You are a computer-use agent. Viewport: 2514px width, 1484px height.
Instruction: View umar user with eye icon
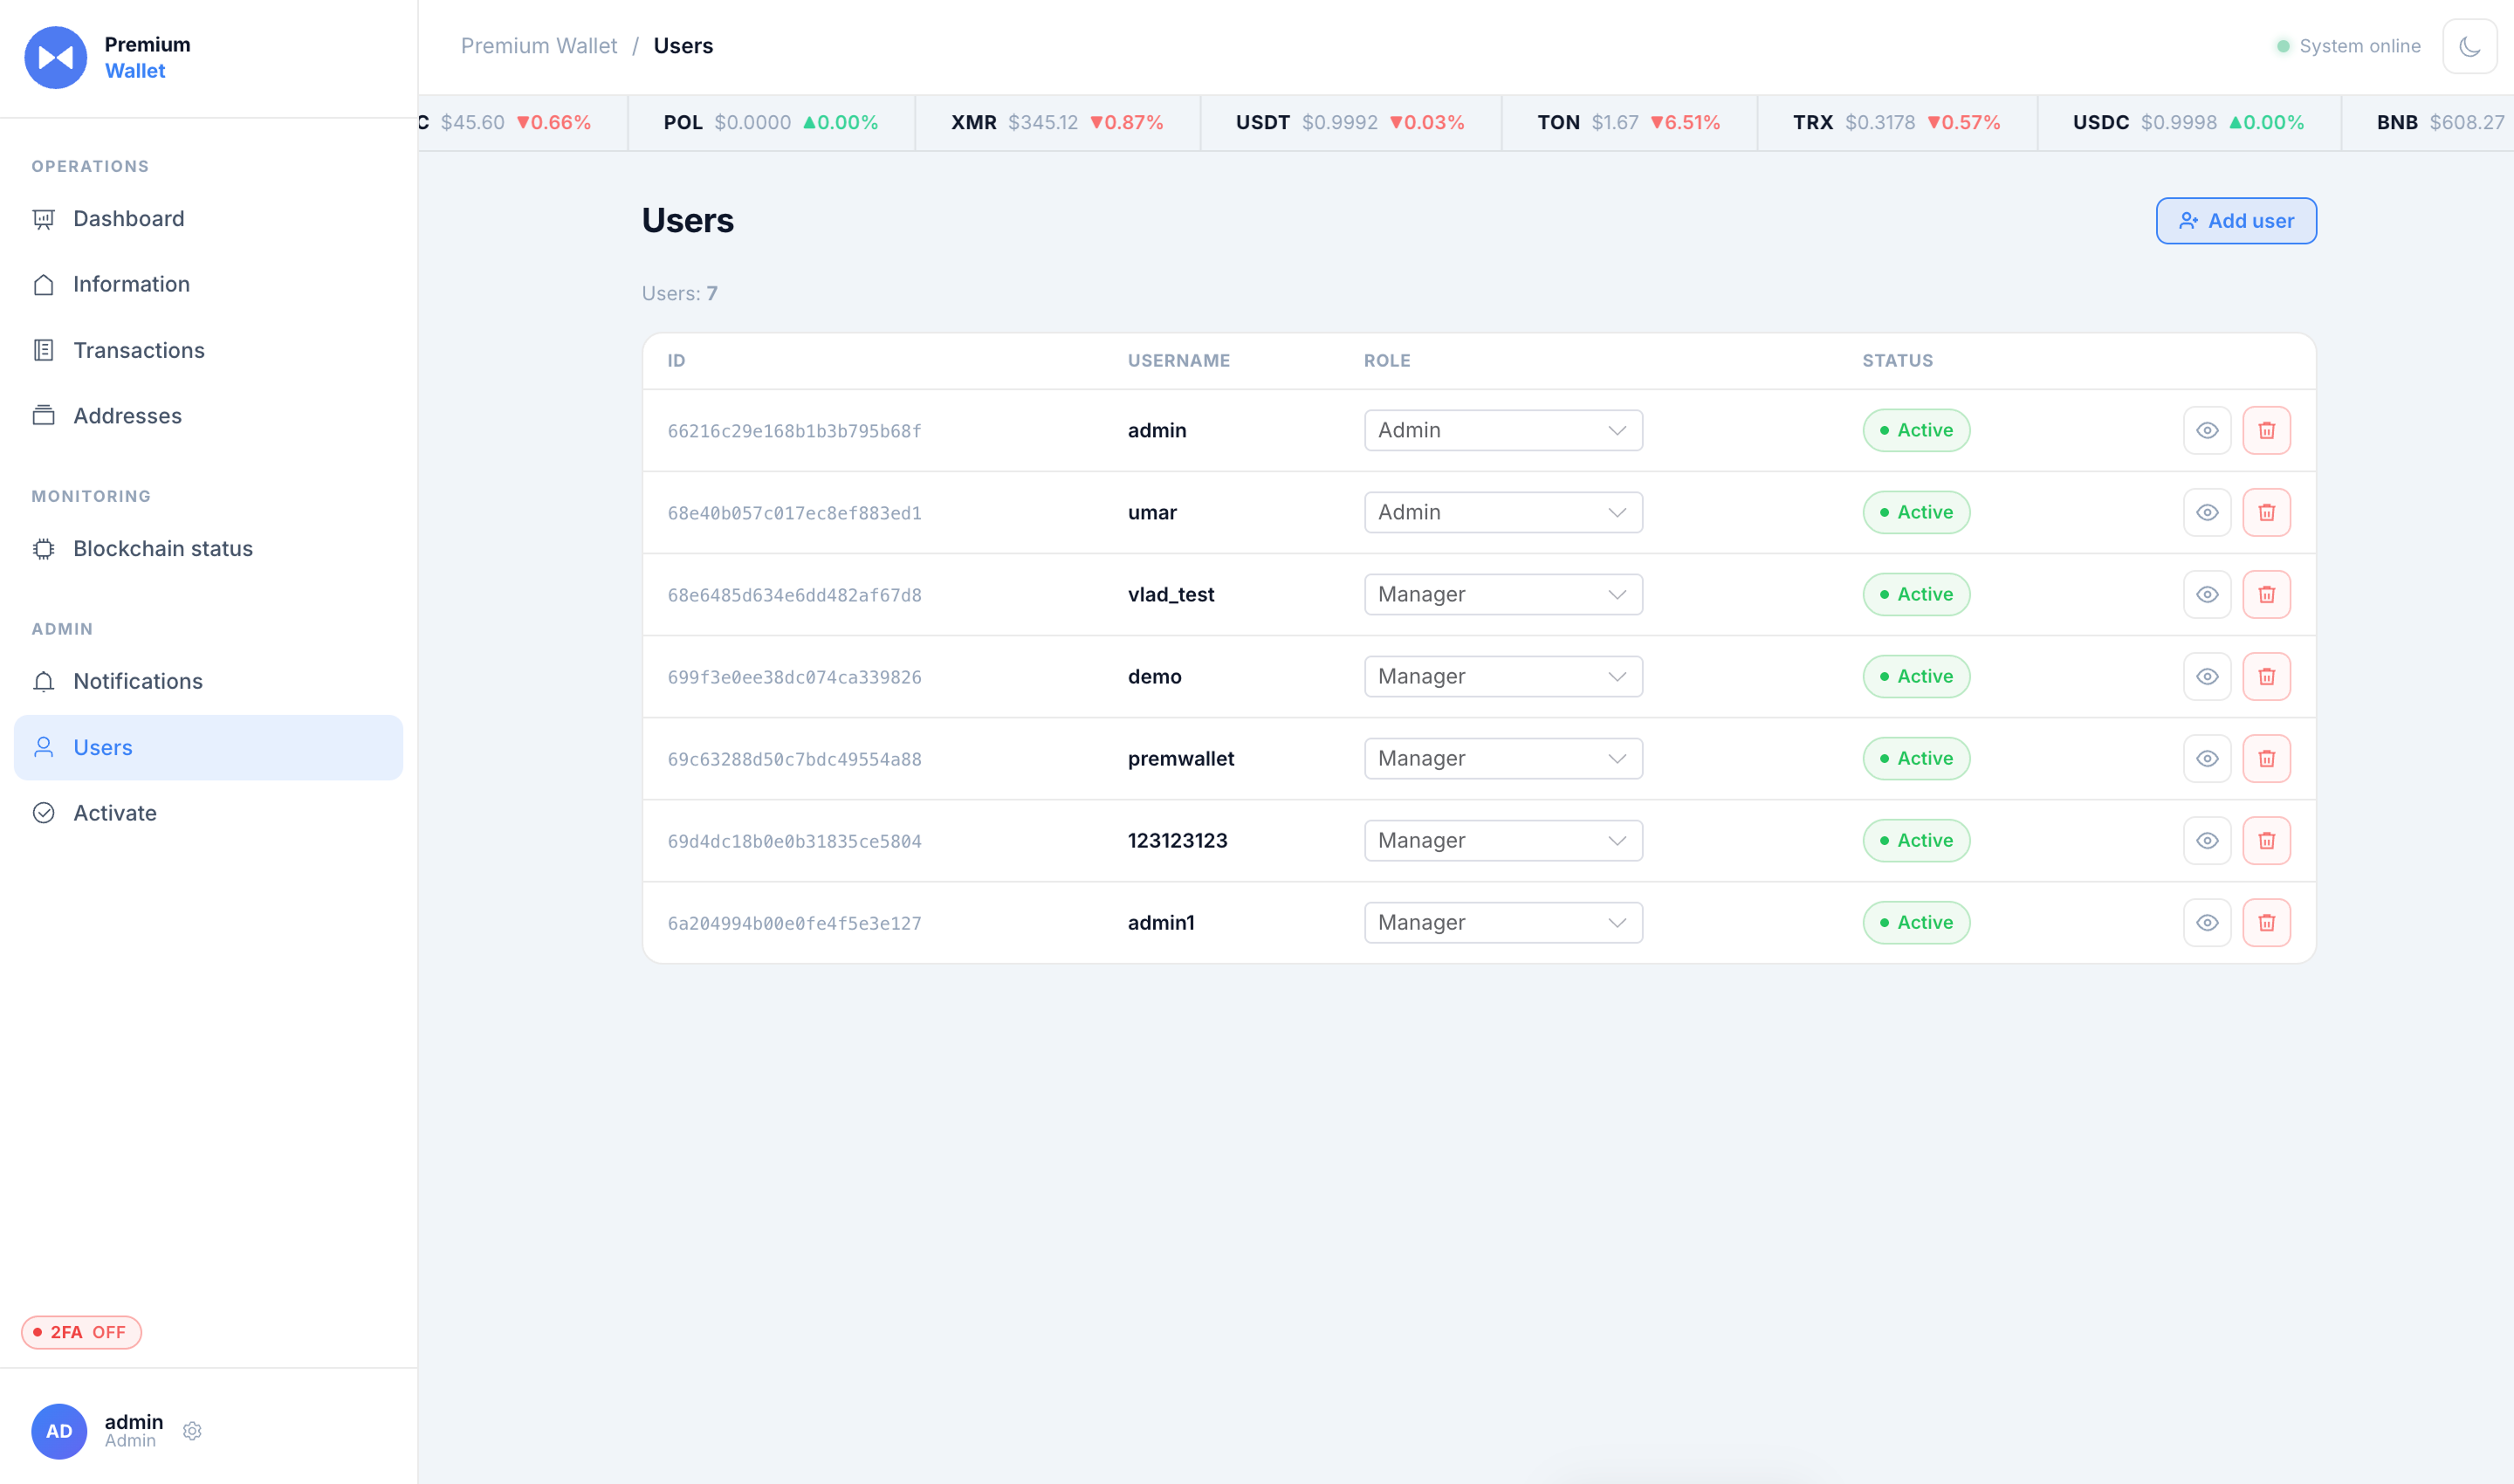pos(2207,512)
